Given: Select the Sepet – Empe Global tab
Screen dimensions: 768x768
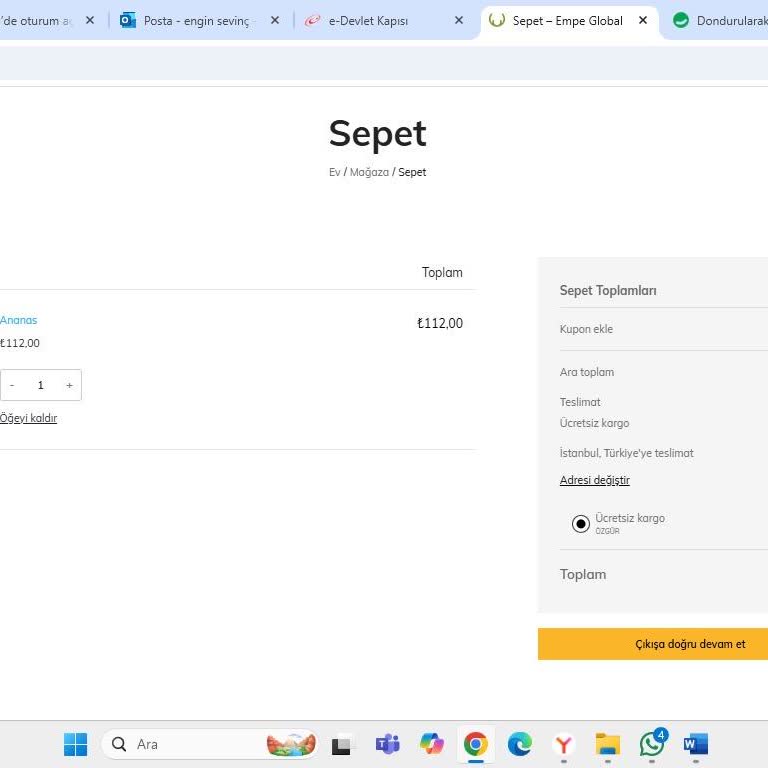Looking at the screenshot, I should (568, 21).
